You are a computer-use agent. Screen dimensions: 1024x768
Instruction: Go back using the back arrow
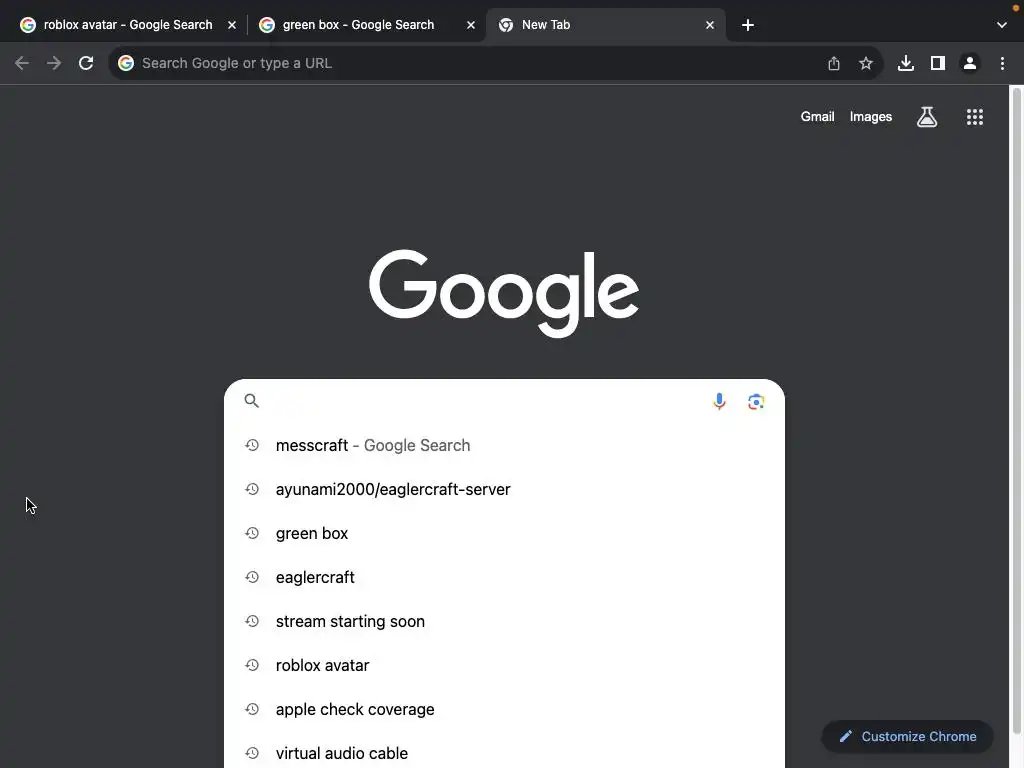[x=22, y=63]
